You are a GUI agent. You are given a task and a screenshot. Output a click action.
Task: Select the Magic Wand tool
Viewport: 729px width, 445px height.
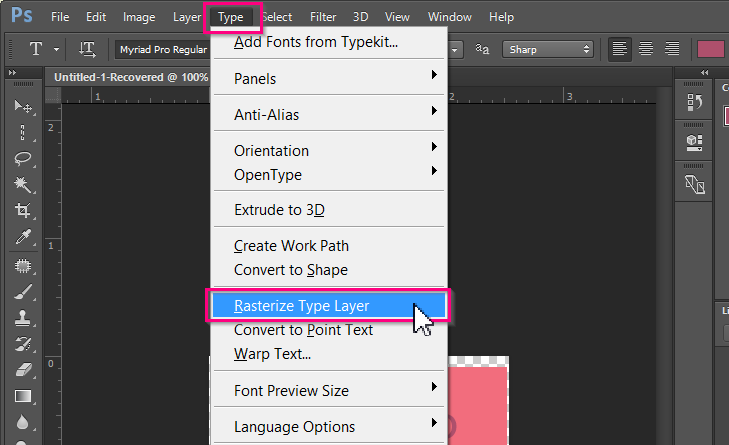pyautogui.click(x=22, y=185)
